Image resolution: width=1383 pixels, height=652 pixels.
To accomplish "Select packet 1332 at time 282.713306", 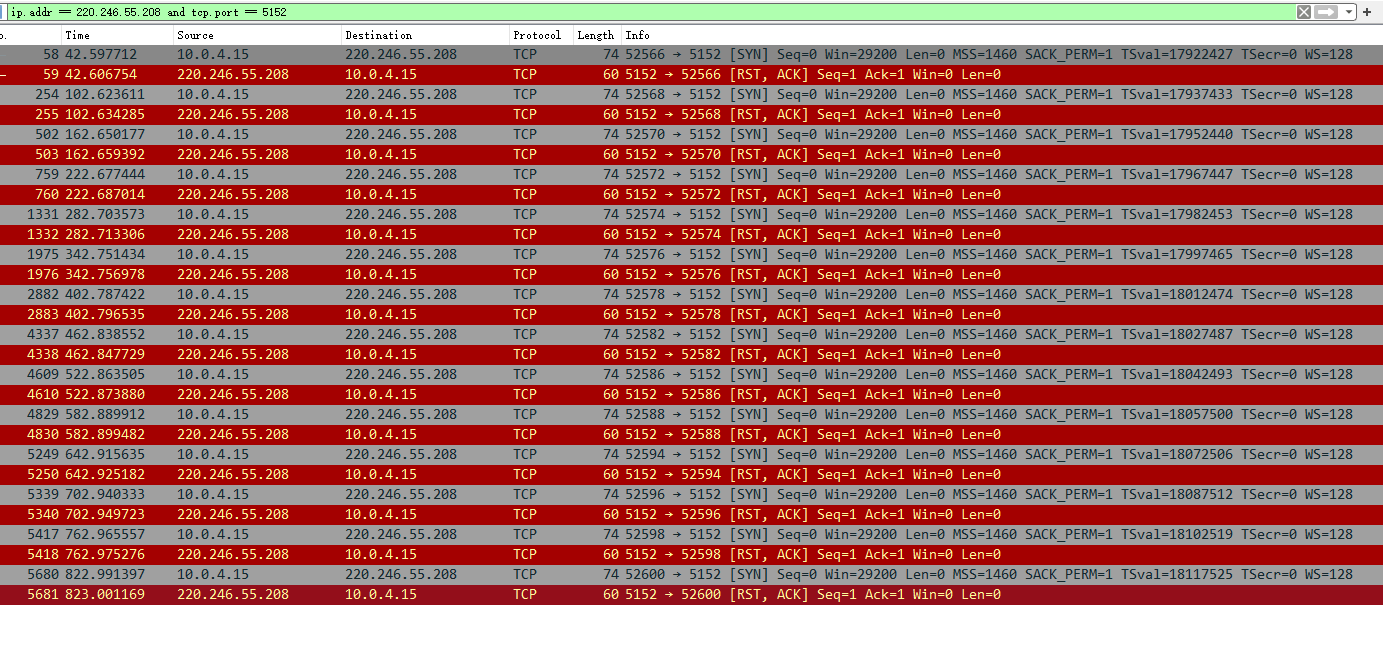I will pos(691,234).
